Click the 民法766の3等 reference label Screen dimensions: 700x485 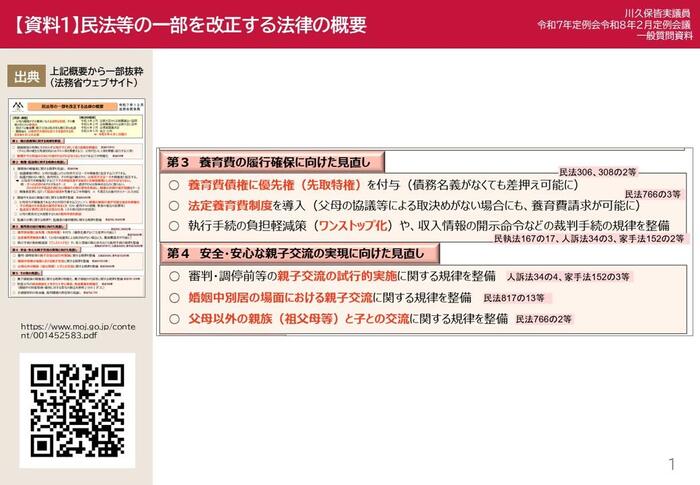652,194
